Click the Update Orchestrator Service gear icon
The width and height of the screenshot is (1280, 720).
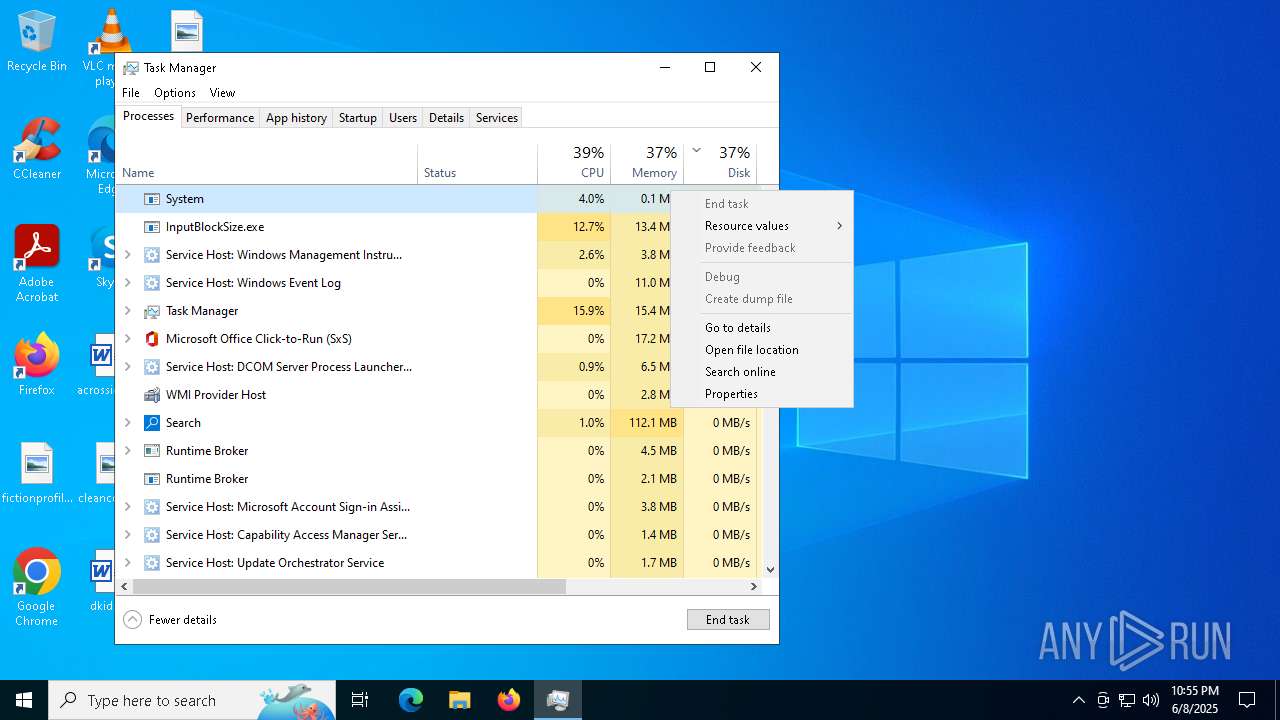tap(152, 563)
